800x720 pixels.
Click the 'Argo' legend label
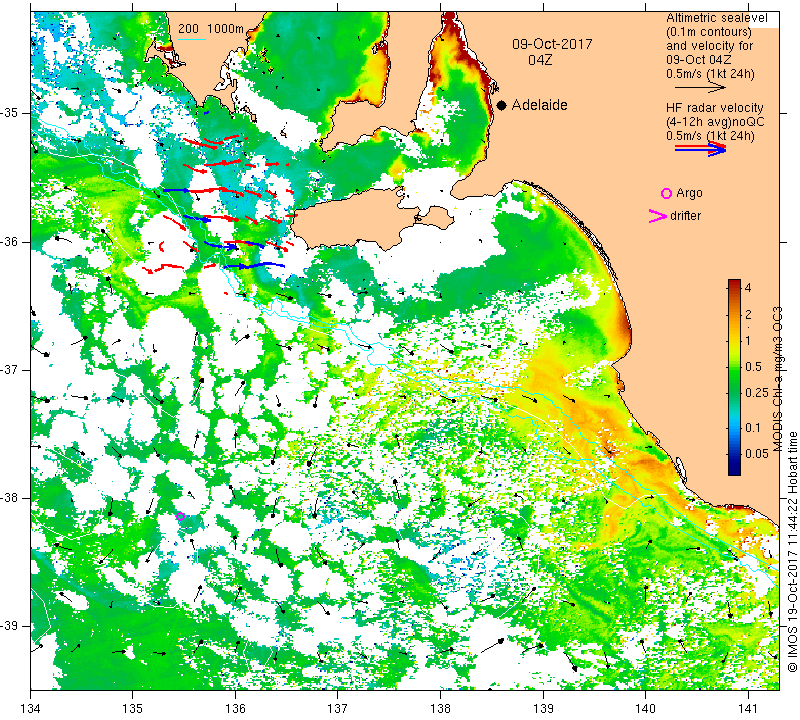click(689, 193)
